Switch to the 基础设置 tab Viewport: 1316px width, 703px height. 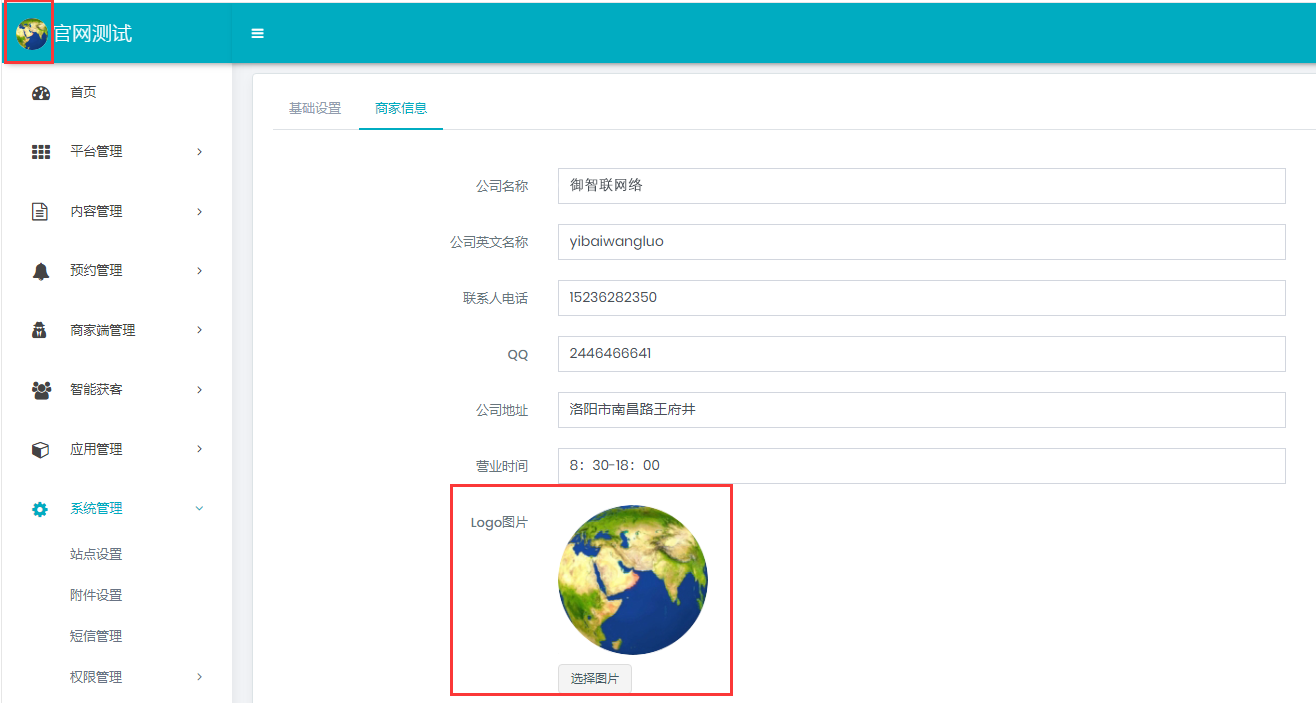315,108
